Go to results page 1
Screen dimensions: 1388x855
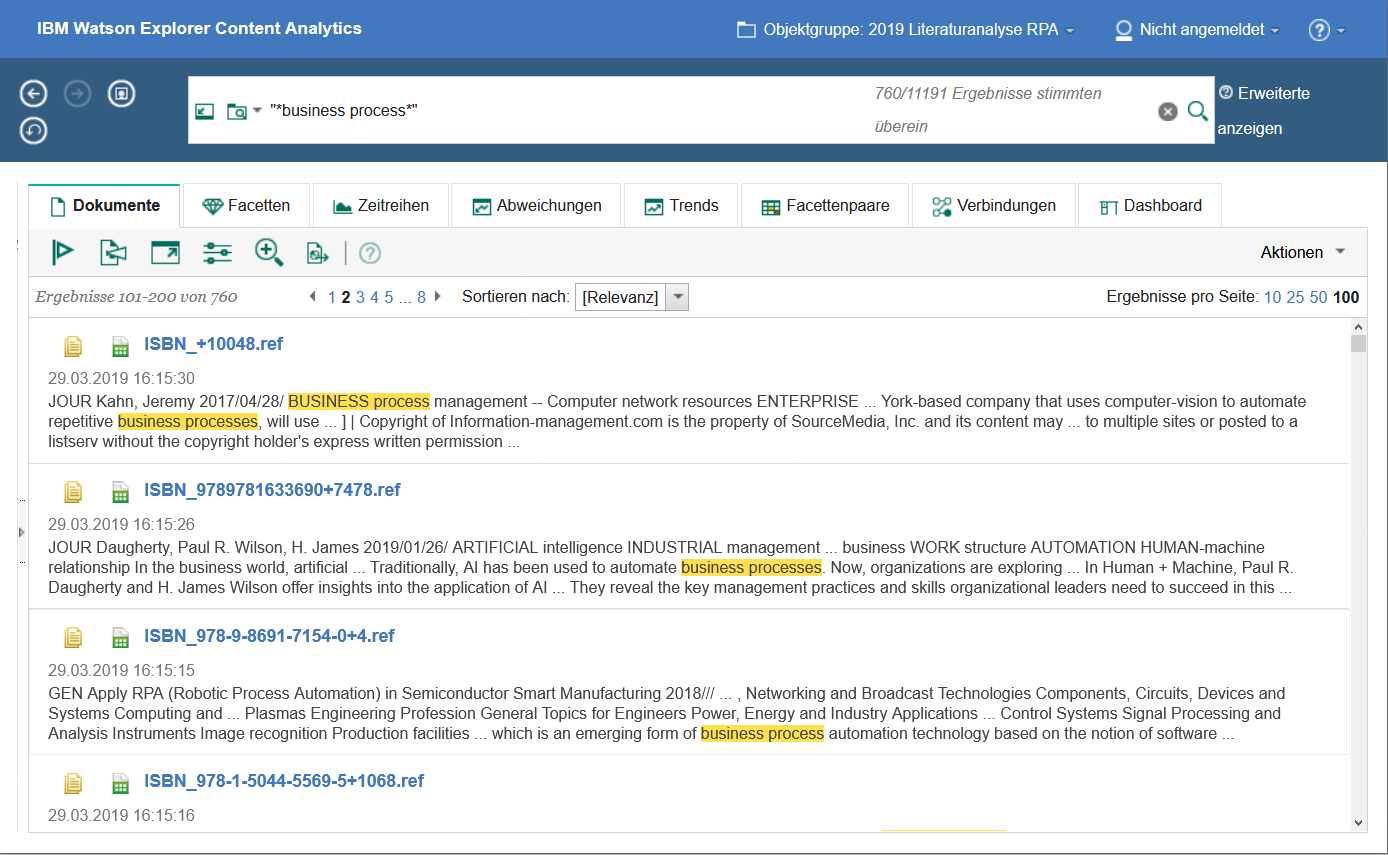[x=332, y=297]
